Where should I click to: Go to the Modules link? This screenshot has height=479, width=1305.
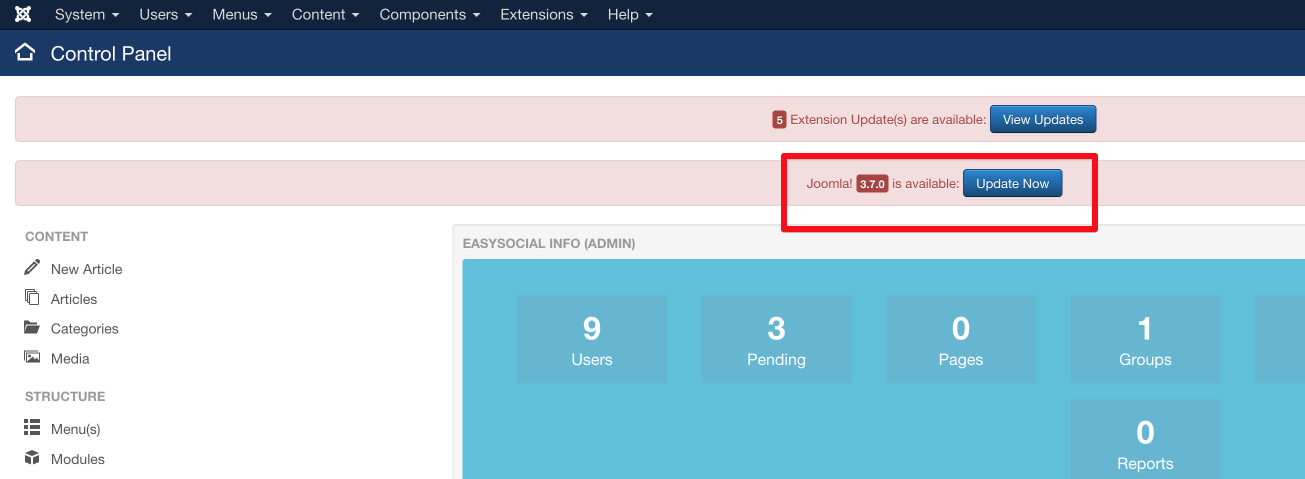[x=78, y=459]
